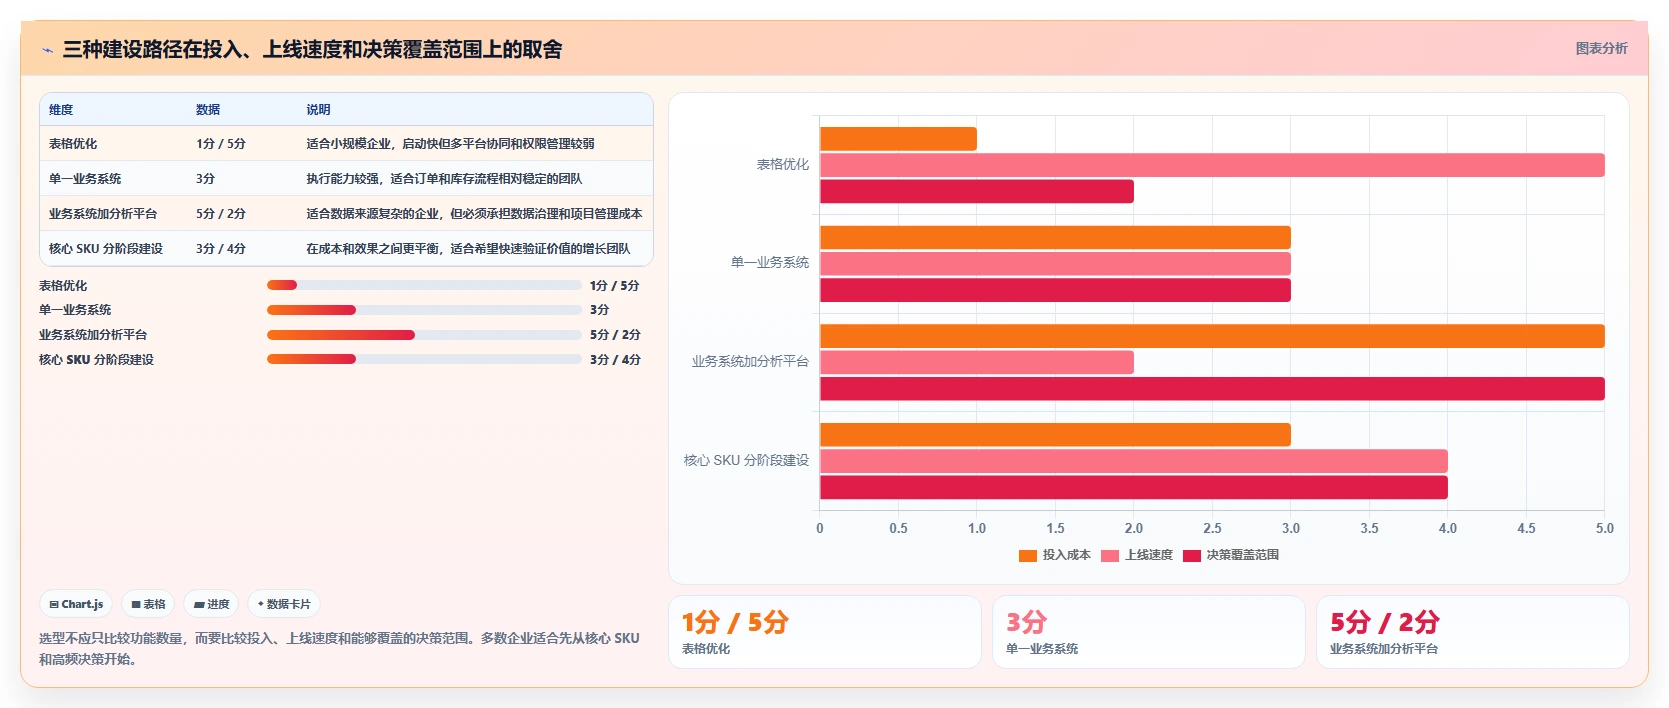
Task: Click the 业务系统加分析平台 chart axis label
Action: pyautogui.click(x=750, y=362)
